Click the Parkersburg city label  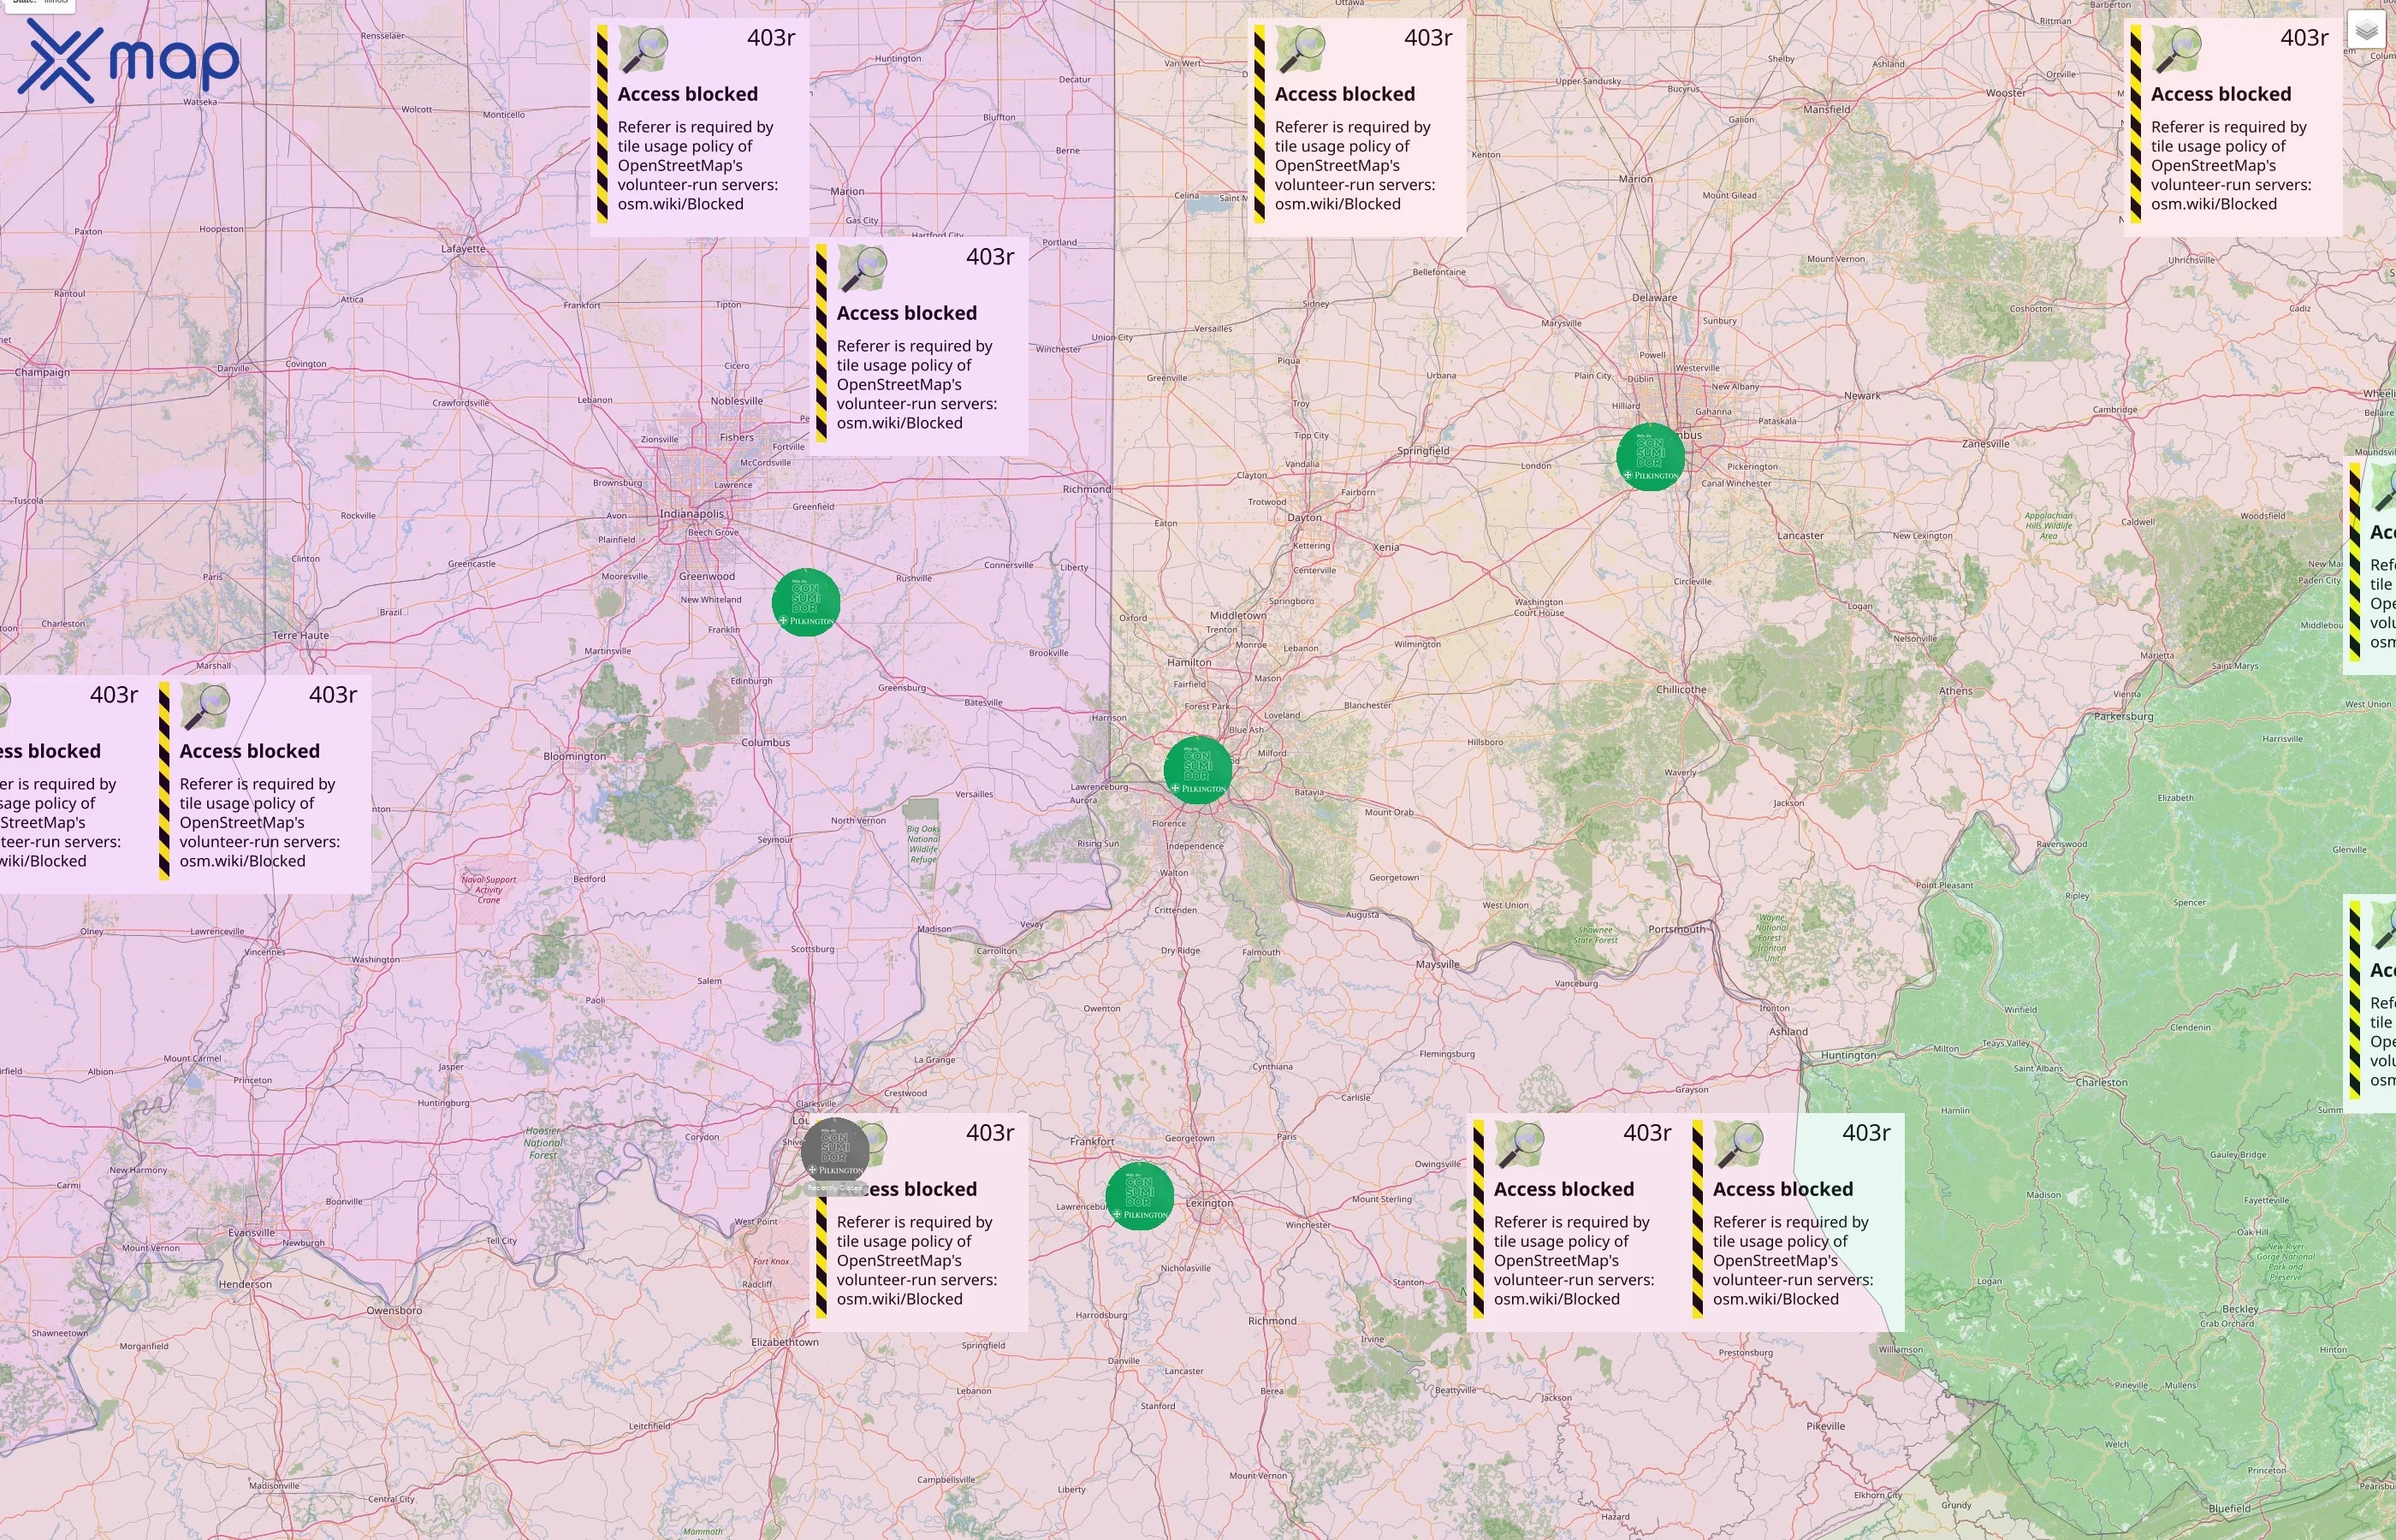(x=2123, y=716)
